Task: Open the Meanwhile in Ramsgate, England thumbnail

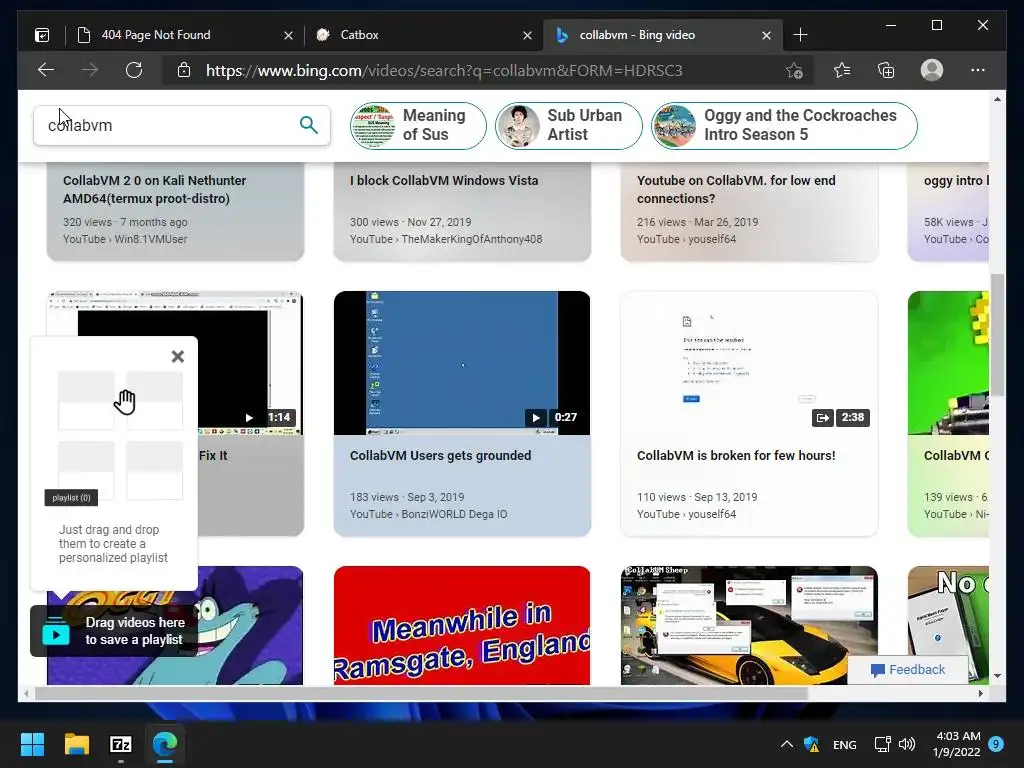Action: coord(462,625)
